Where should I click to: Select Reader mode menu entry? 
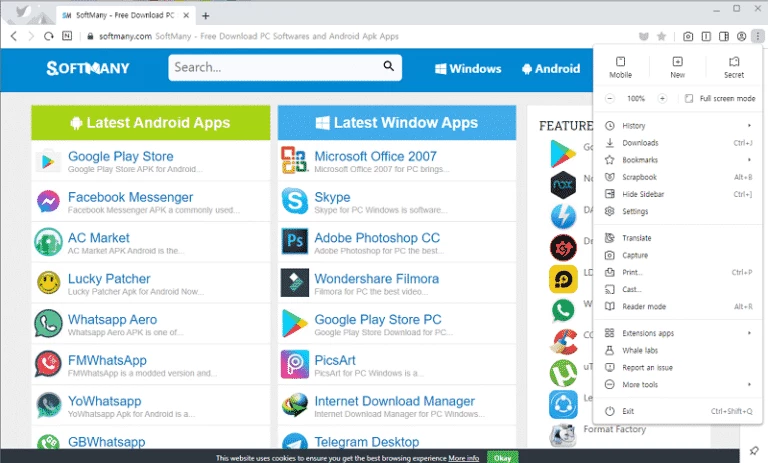point(643,306)
